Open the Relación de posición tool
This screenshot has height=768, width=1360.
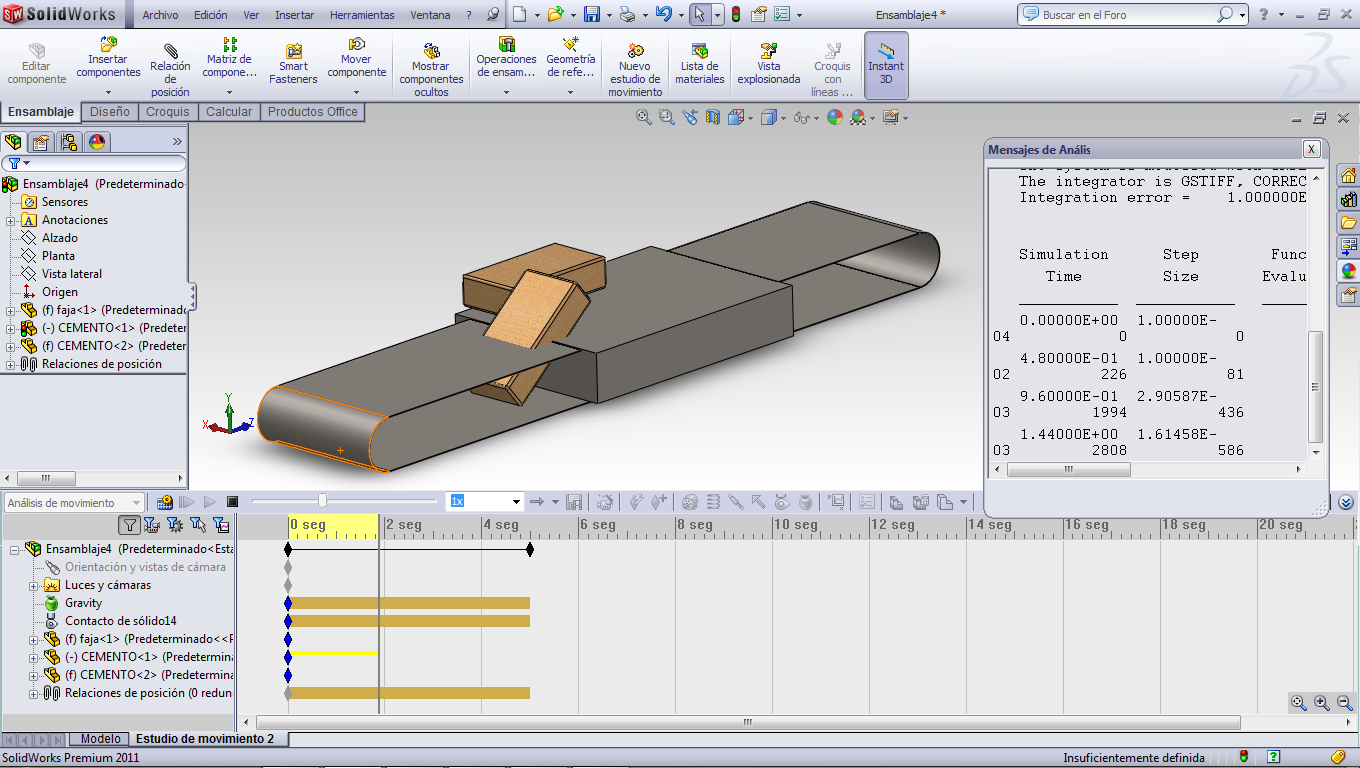[170, 71]
